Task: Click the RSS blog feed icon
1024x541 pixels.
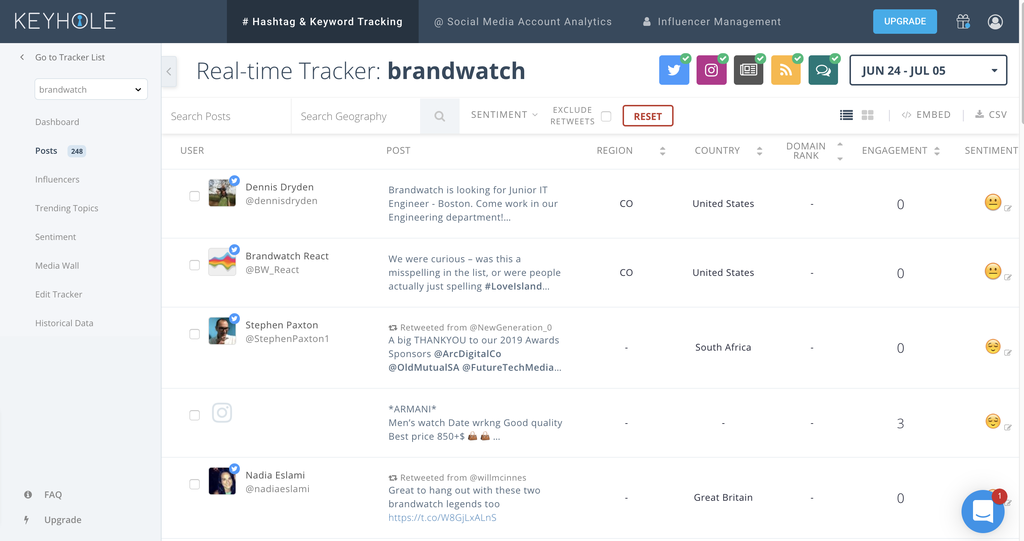Action: [785, 71]
